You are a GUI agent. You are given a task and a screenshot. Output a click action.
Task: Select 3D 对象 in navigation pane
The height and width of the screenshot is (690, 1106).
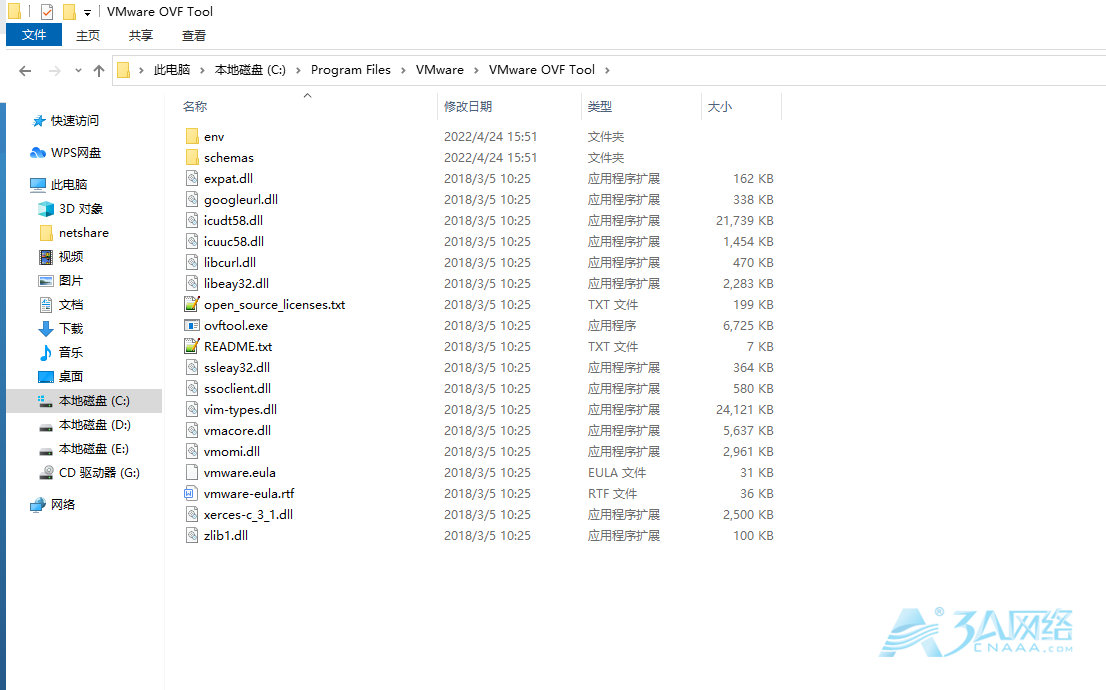tap(81, 209)
